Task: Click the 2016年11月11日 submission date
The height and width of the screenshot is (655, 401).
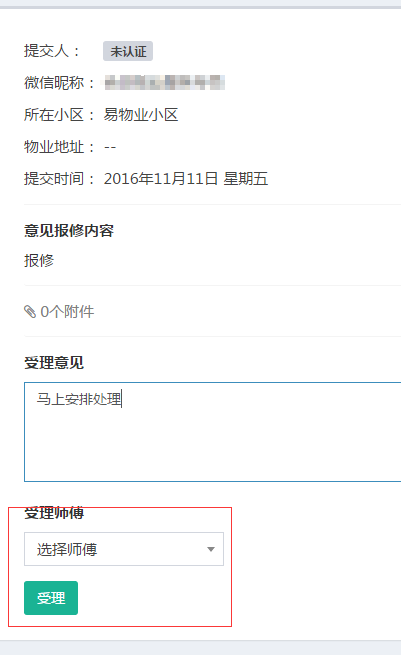Action: click(x=161, y=179)
